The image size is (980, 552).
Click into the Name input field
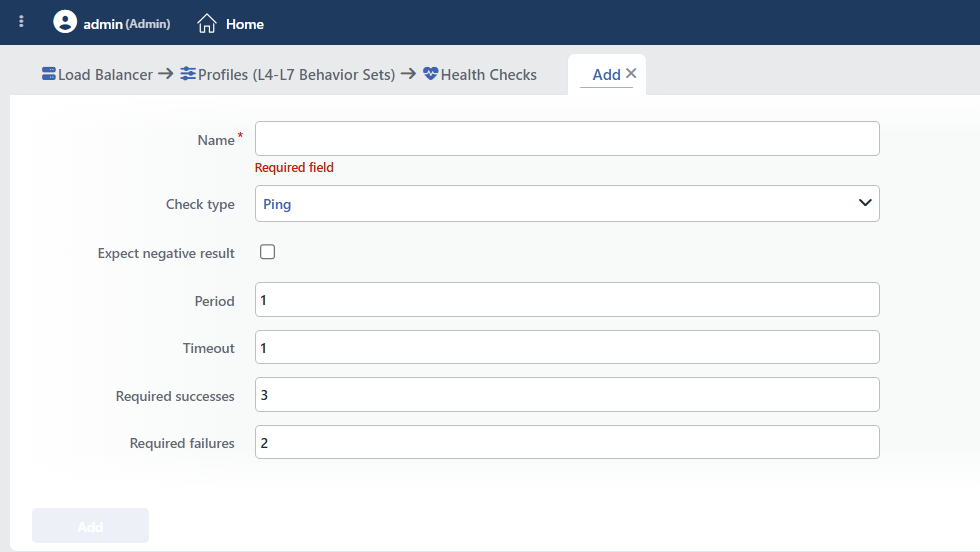pyautogui.click(x=567, y=138)
